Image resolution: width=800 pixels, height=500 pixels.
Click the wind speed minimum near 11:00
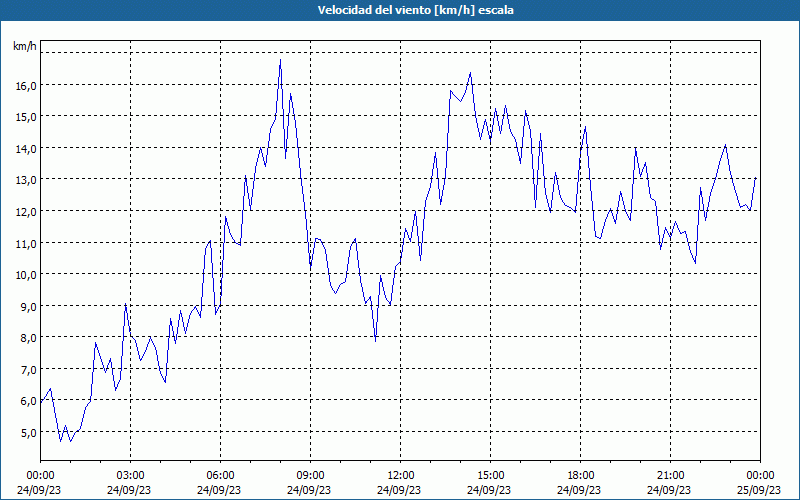(x=376, y=341)
